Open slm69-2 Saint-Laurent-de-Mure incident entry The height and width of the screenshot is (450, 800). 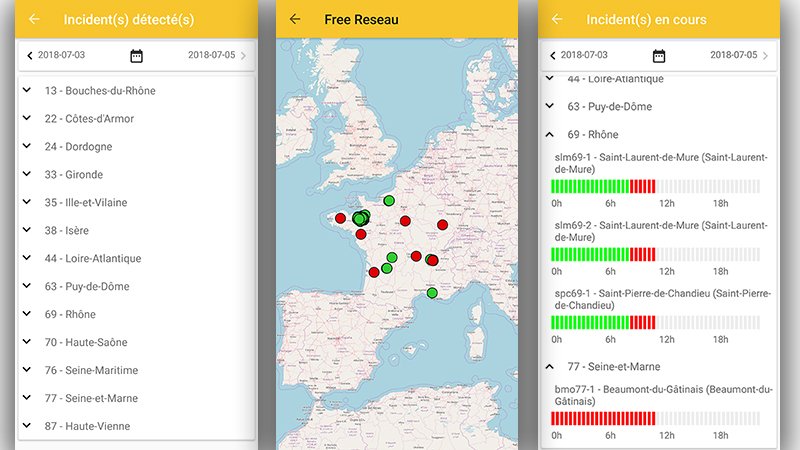(x=661, y=231)
